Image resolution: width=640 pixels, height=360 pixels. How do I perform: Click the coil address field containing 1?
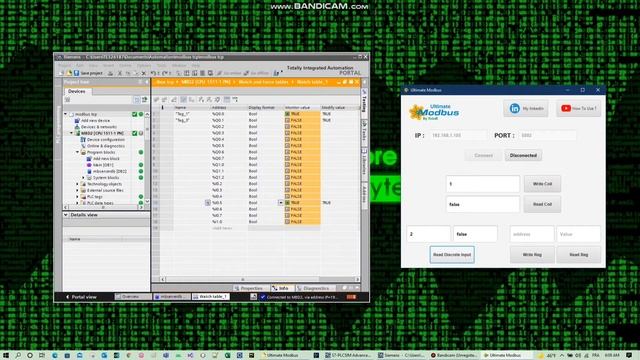coord(482,184)
